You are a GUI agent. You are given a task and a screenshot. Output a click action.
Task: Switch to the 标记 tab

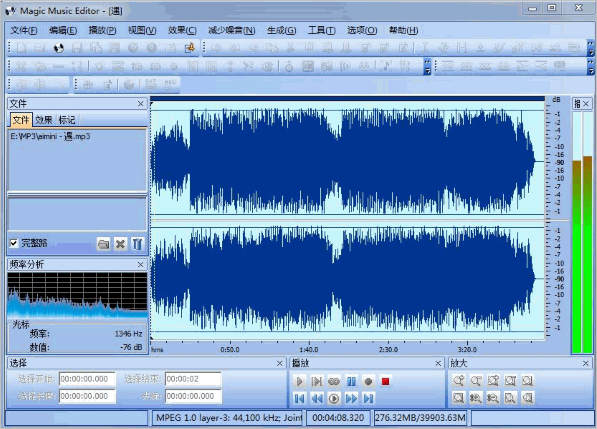[67, 120]
